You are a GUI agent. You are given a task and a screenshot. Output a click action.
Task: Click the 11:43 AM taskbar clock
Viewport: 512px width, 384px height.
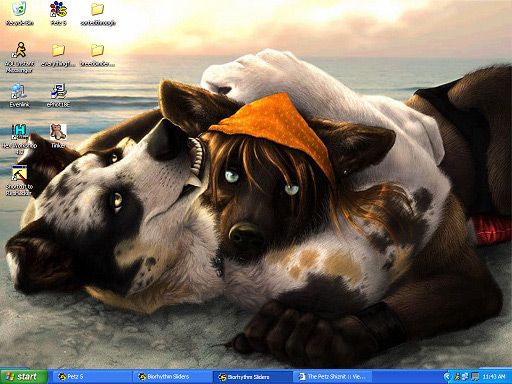(x=494, y=377)
